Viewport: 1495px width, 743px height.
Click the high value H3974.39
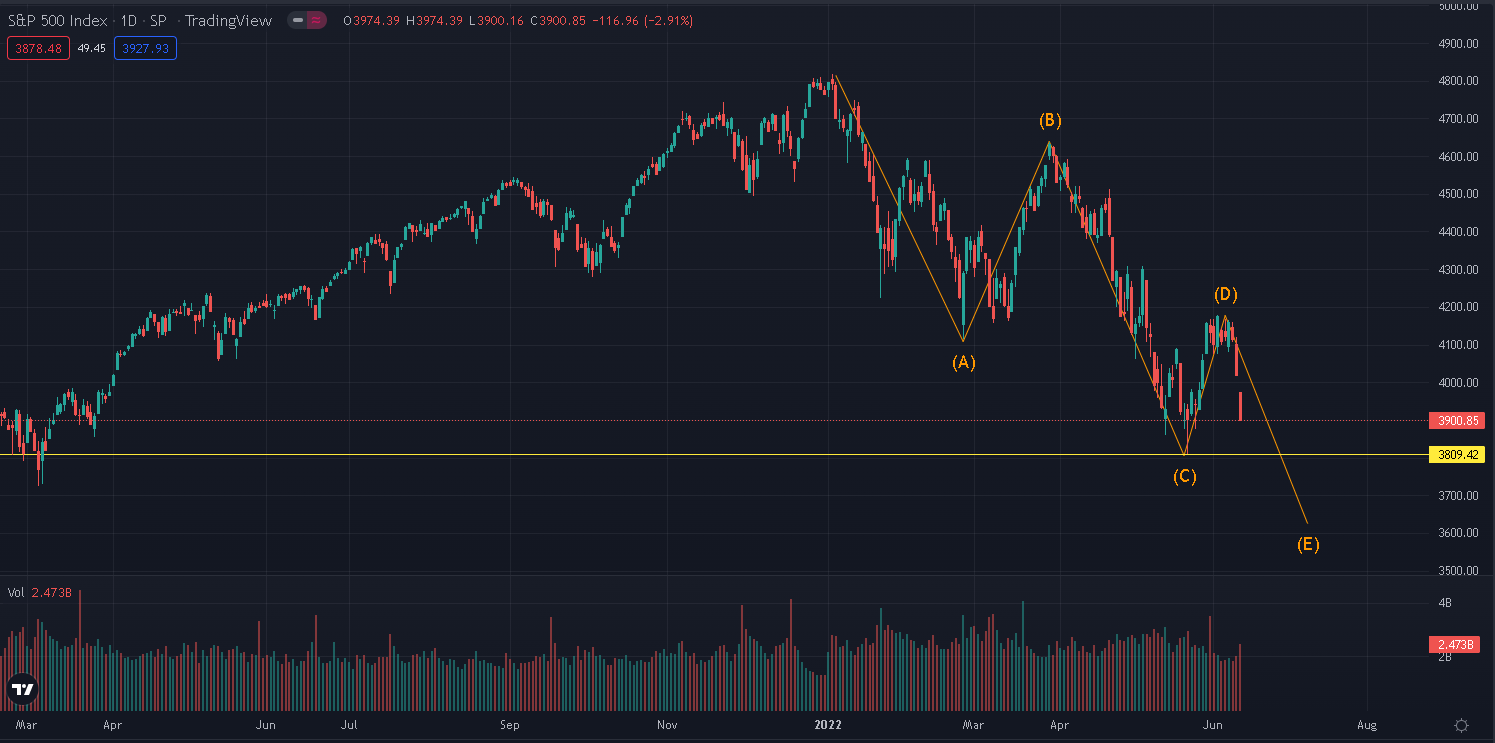[435, 20]
